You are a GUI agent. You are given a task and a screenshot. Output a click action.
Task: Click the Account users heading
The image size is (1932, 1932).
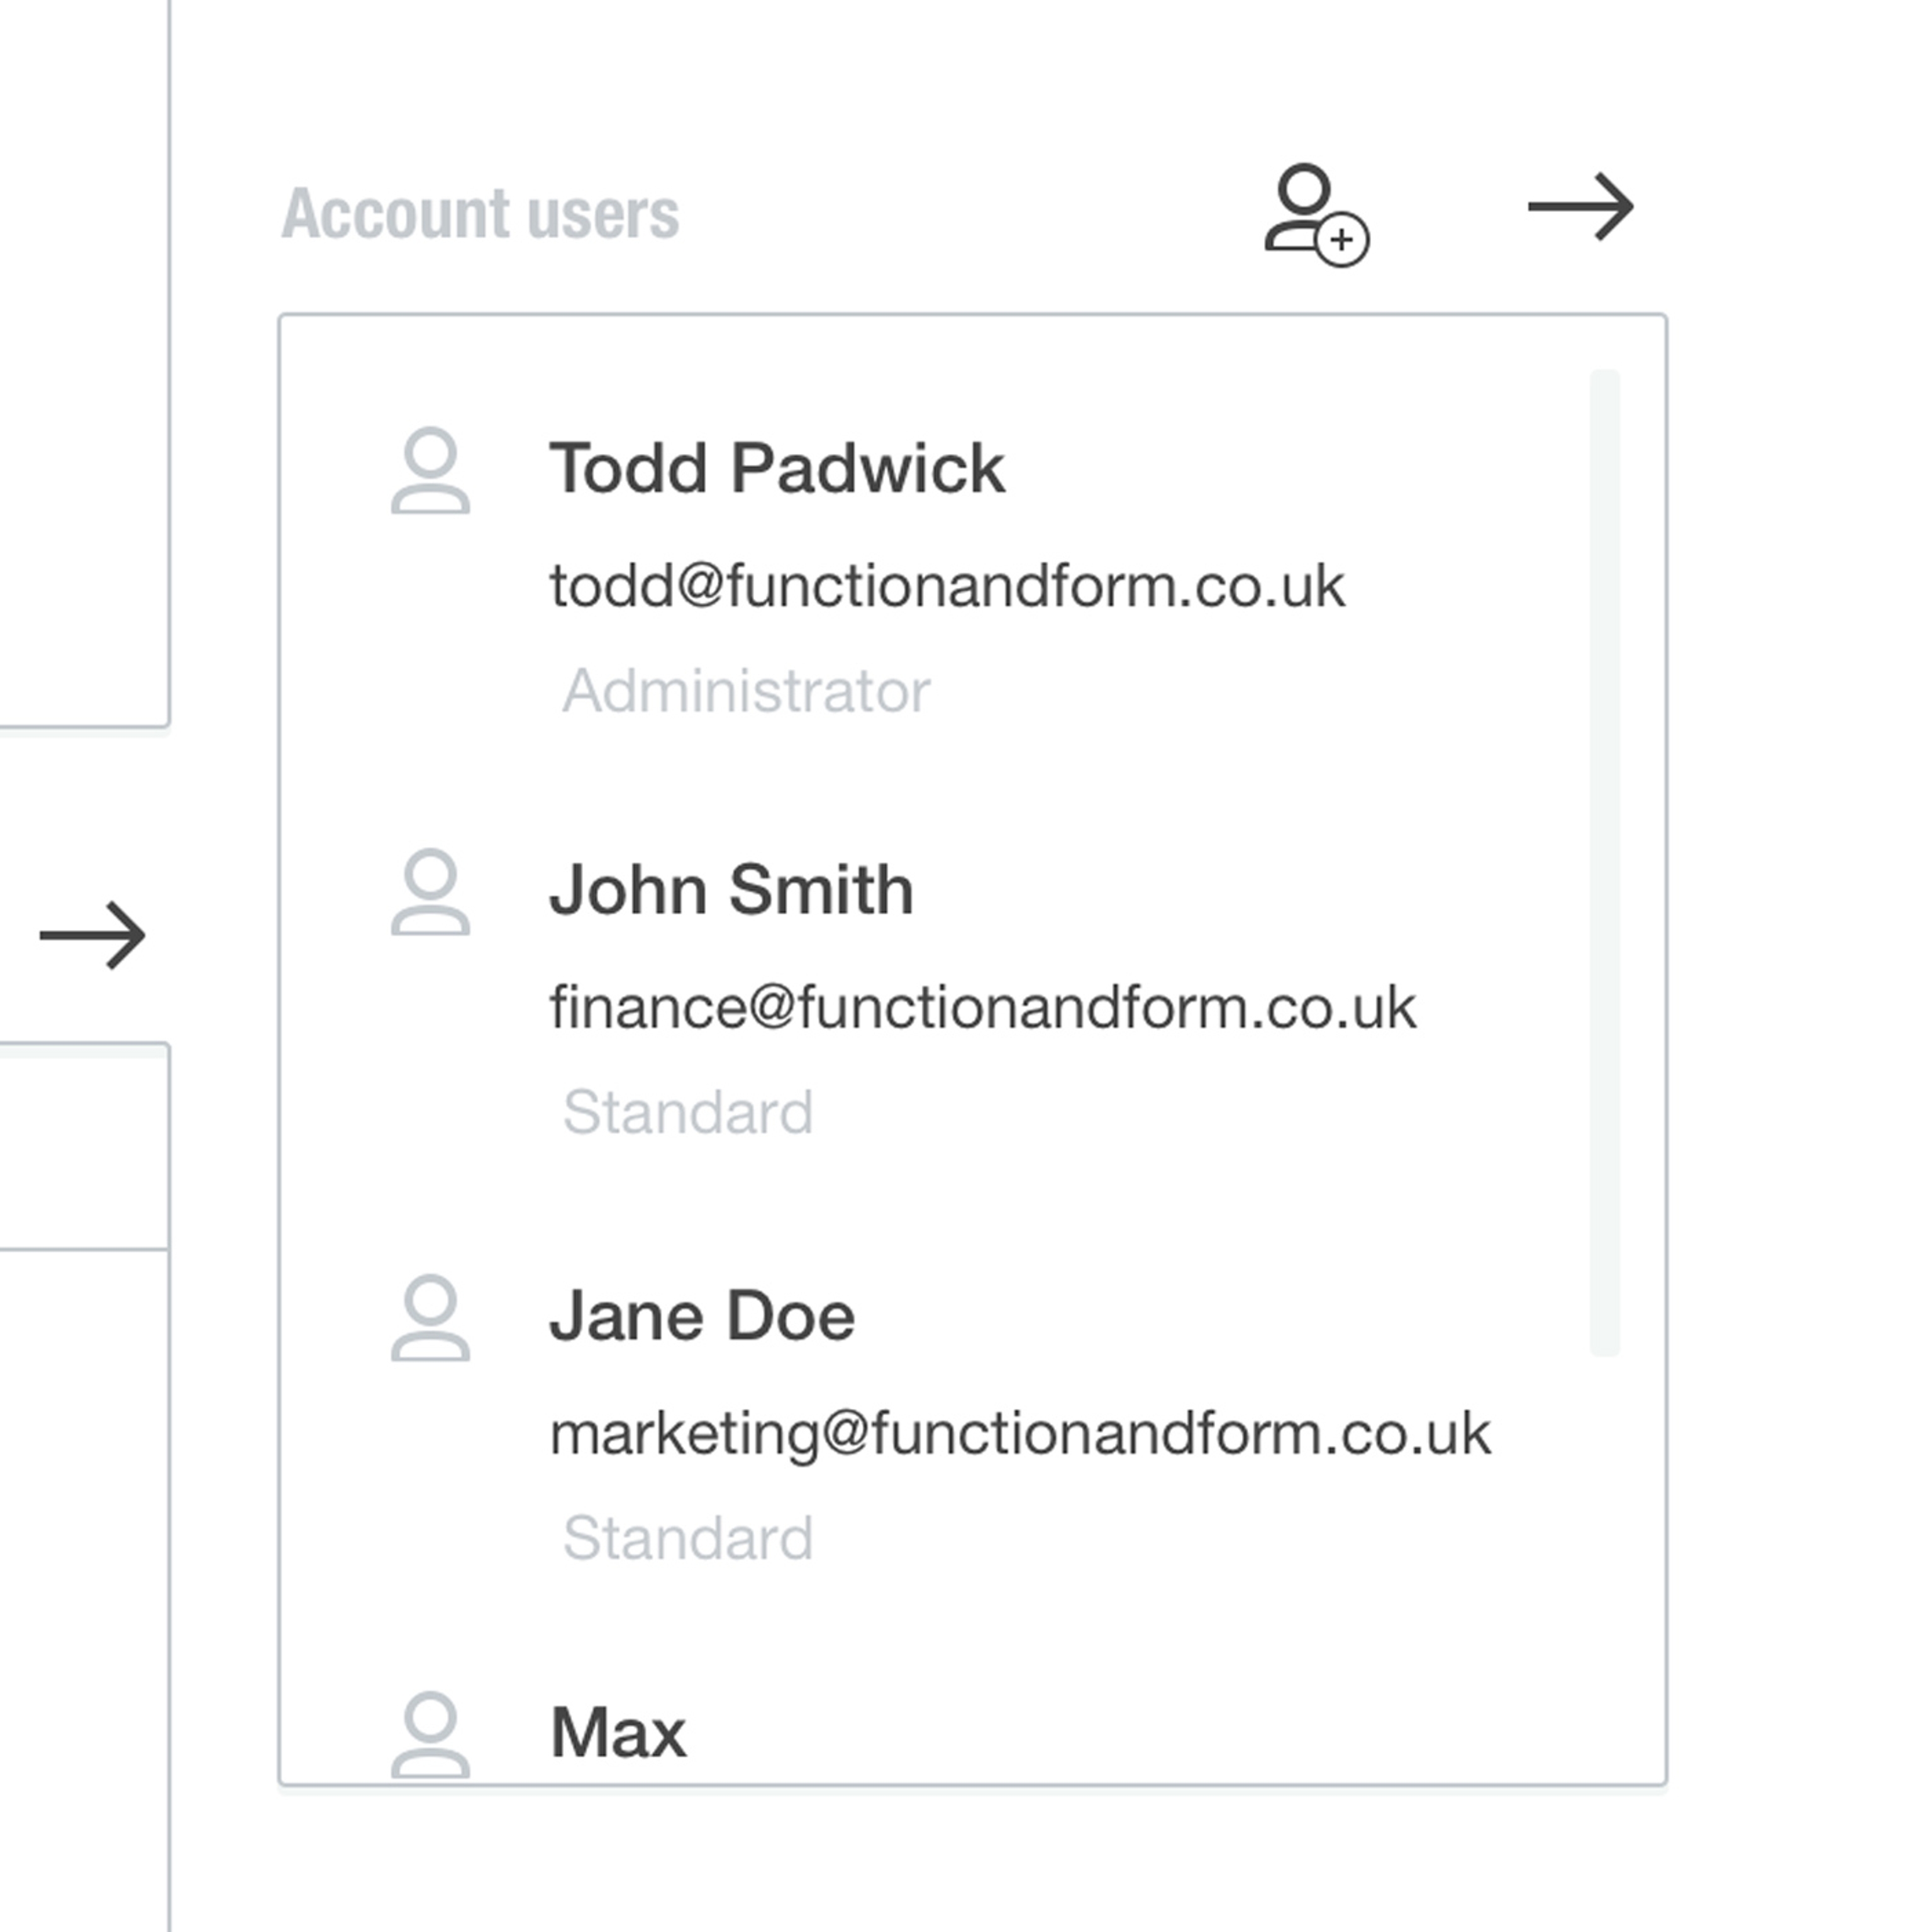point(480,214)
